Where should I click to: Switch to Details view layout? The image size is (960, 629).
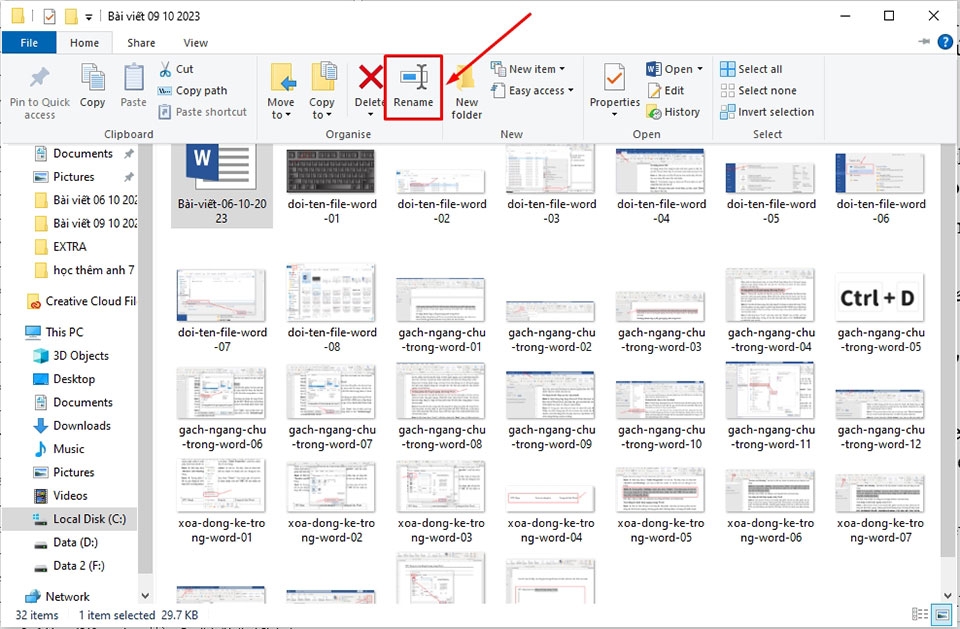(x=920, y=614)
